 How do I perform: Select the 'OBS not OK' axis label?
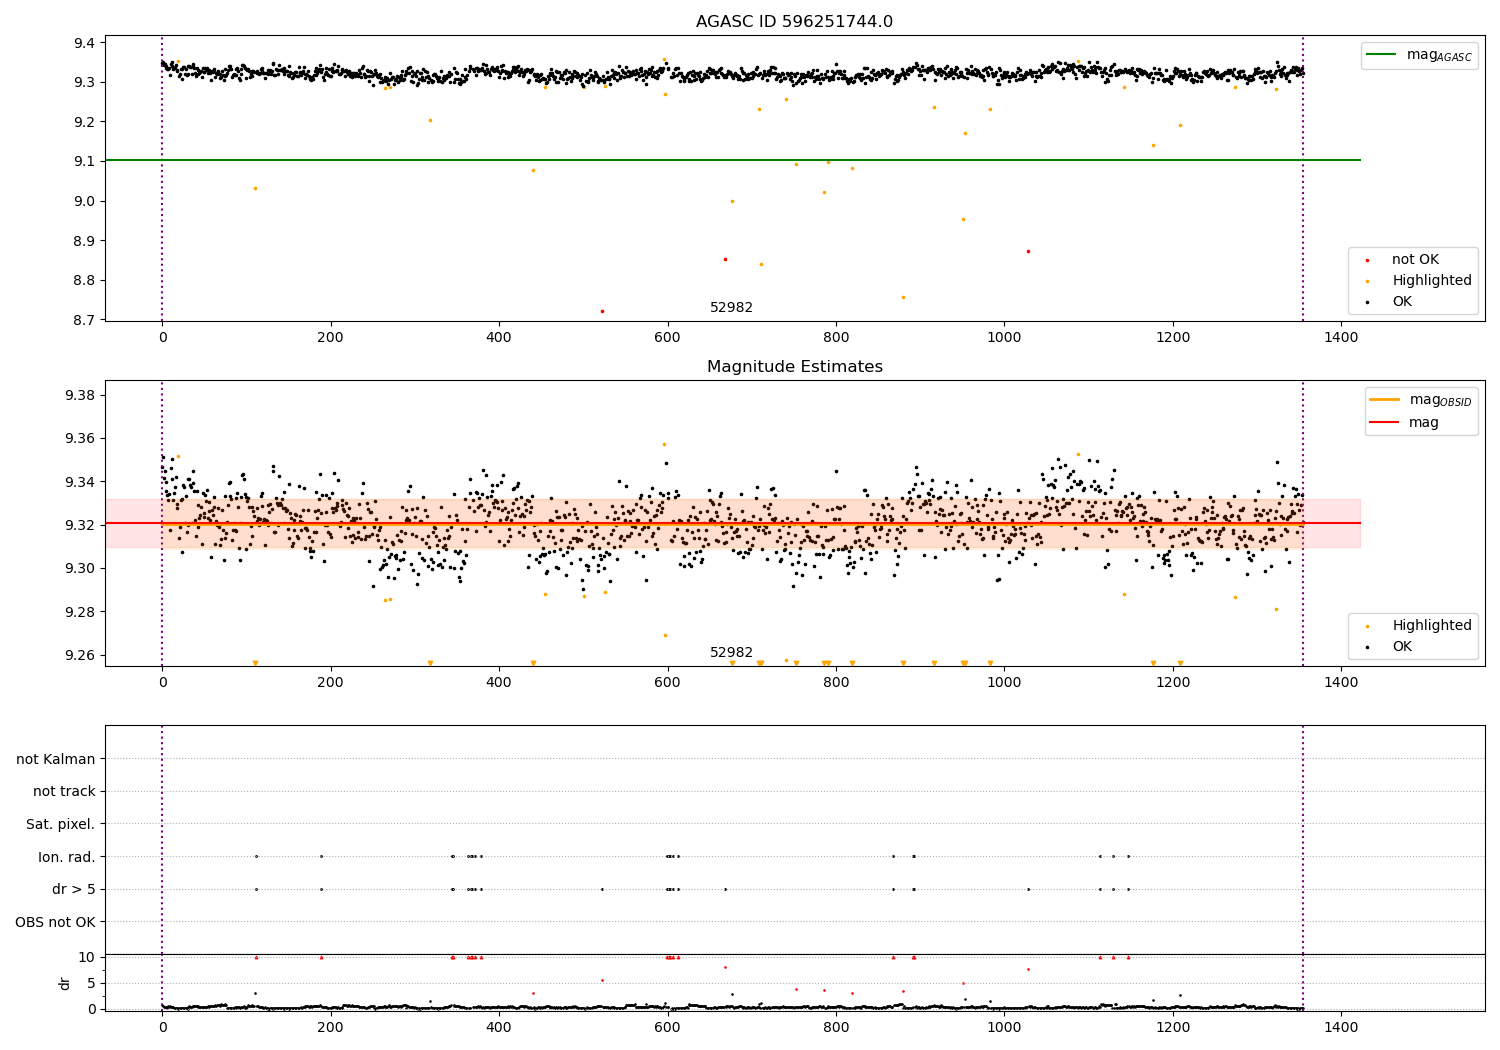[56, 922]
